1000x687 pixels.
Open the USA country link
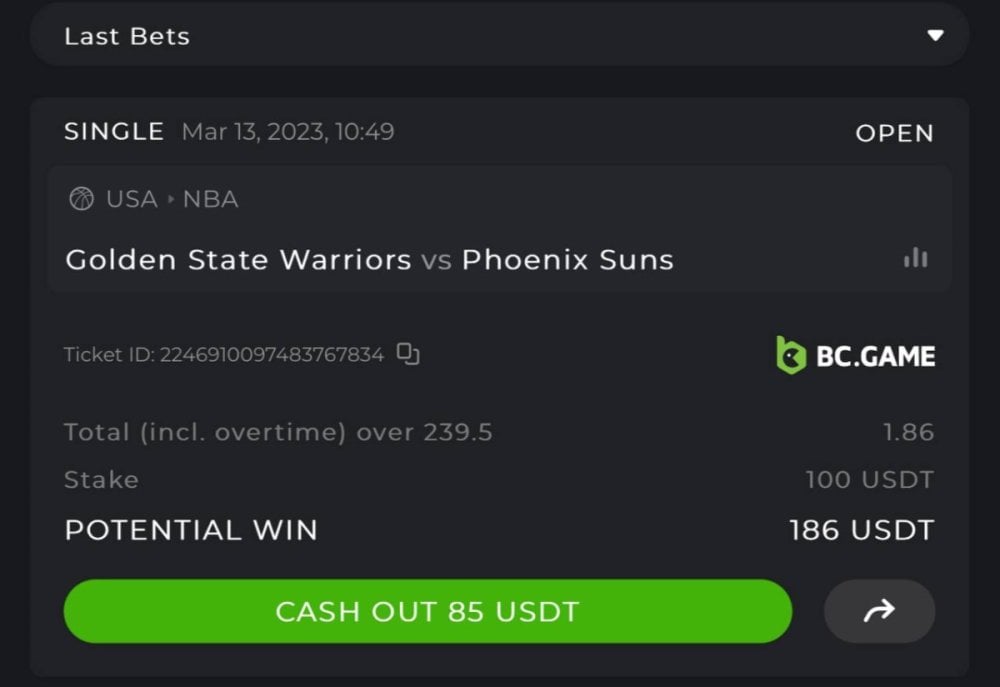pos(132,199)
